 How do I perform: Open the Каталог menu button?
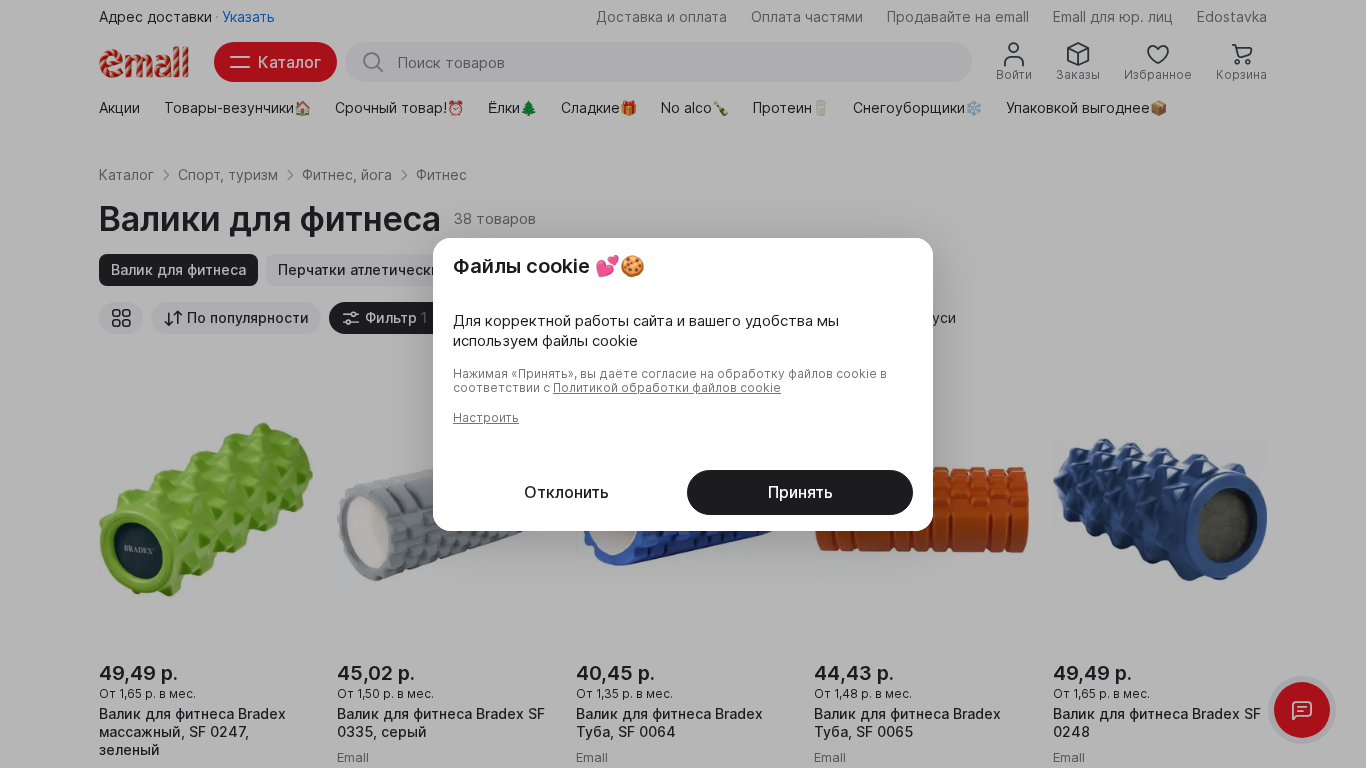275,62
